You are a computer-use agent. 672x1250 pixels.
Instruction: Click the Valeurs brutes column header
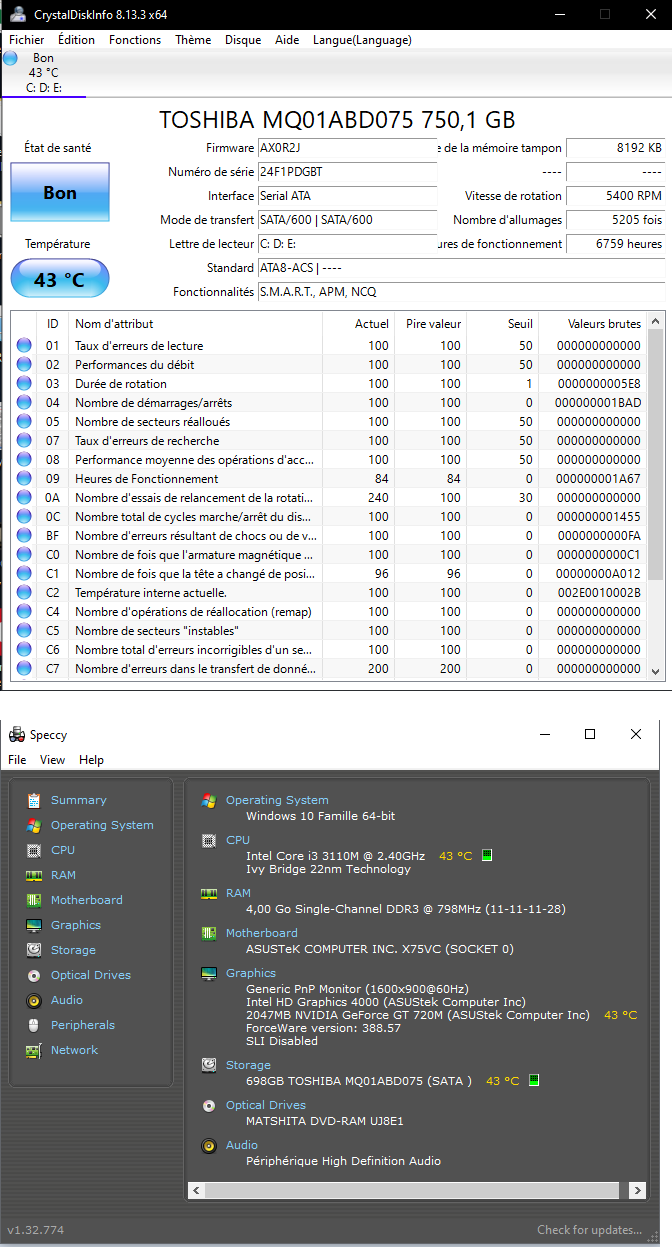pos(592,324)
